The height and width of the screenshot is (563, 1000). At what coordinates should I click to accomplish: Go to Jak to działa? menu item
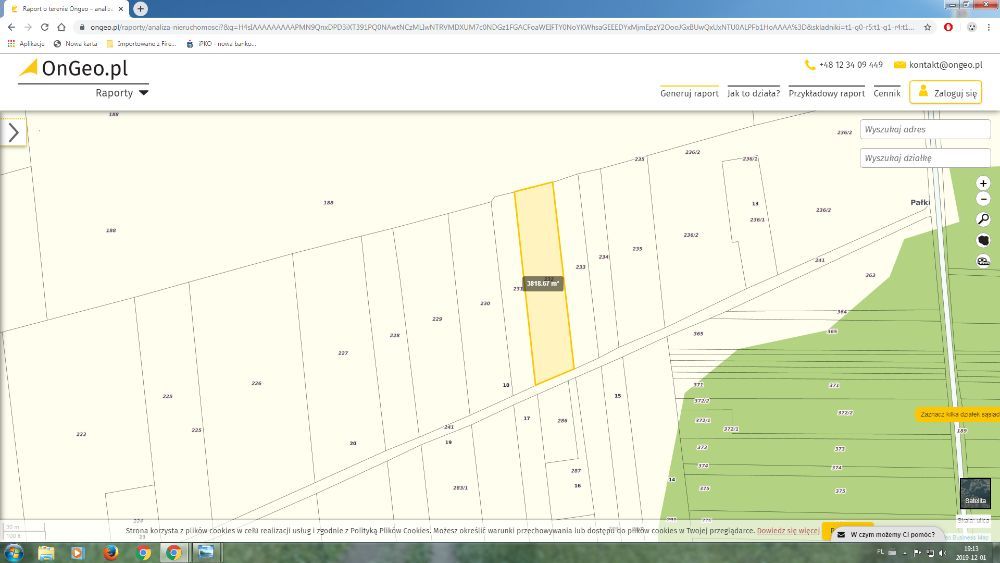[753, 93]
